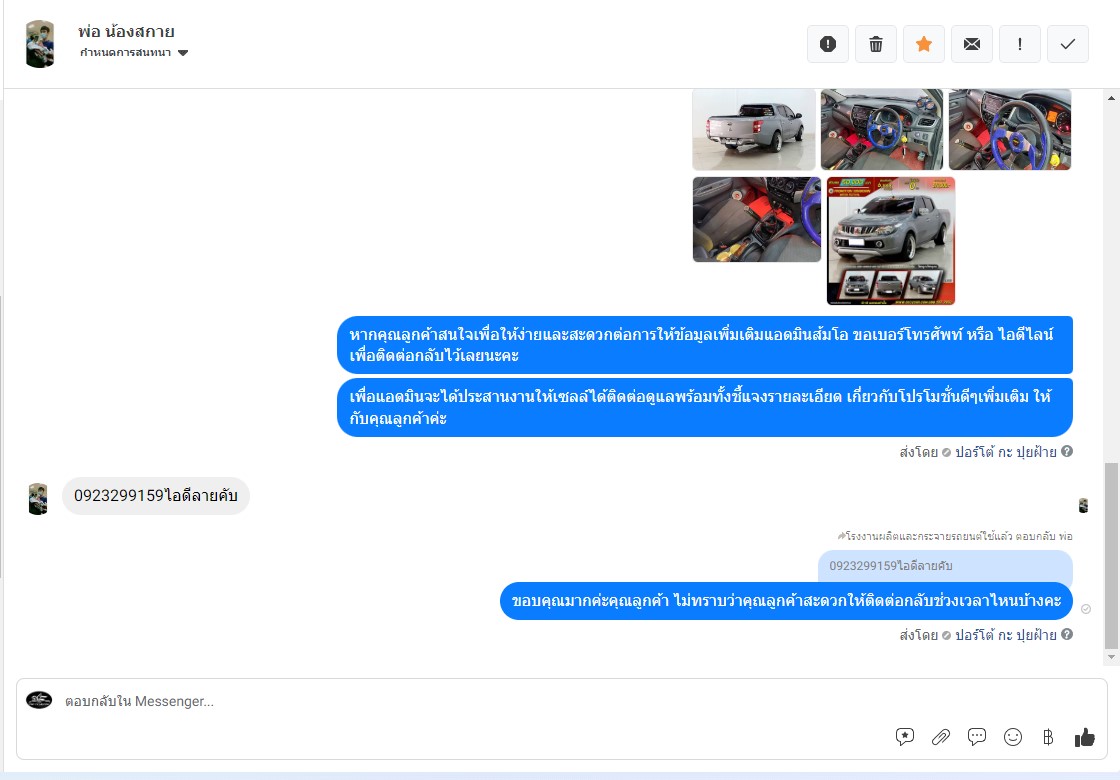Screen dimensions: 1120x780
Task: Mark conversation unread with envelope icon
Action: (x=971, y=44)
